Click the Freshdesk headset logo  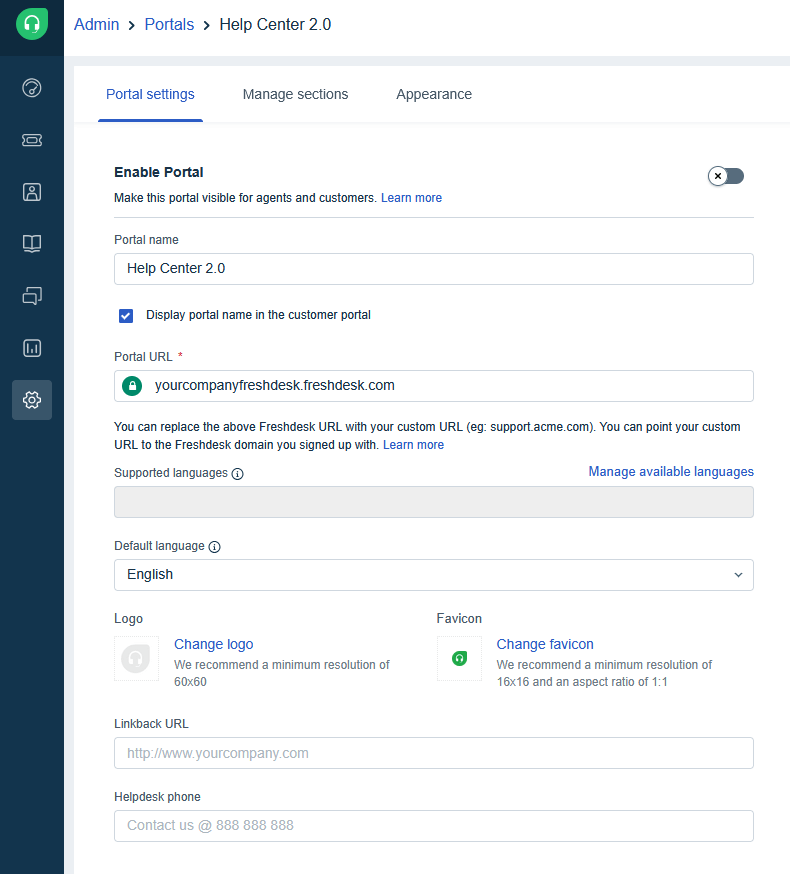(32, 24)
